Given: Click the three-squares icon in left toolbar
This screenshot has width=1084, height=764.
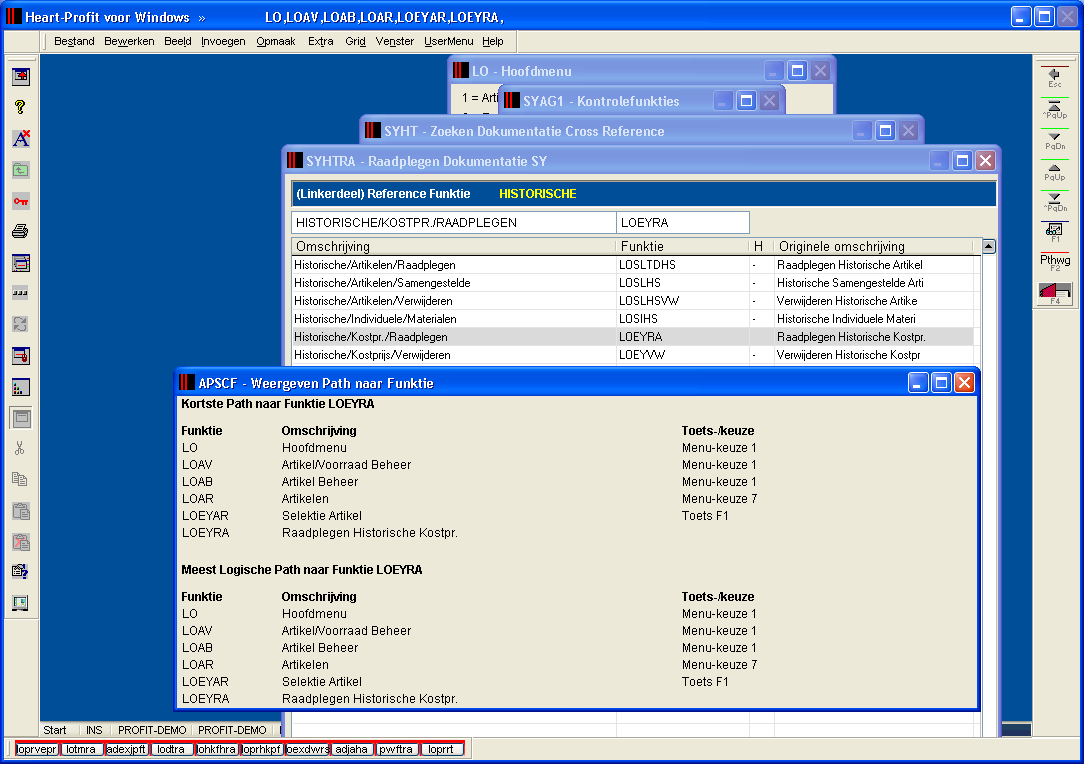Looking at the screenshot, I should [x=21, y=293].
